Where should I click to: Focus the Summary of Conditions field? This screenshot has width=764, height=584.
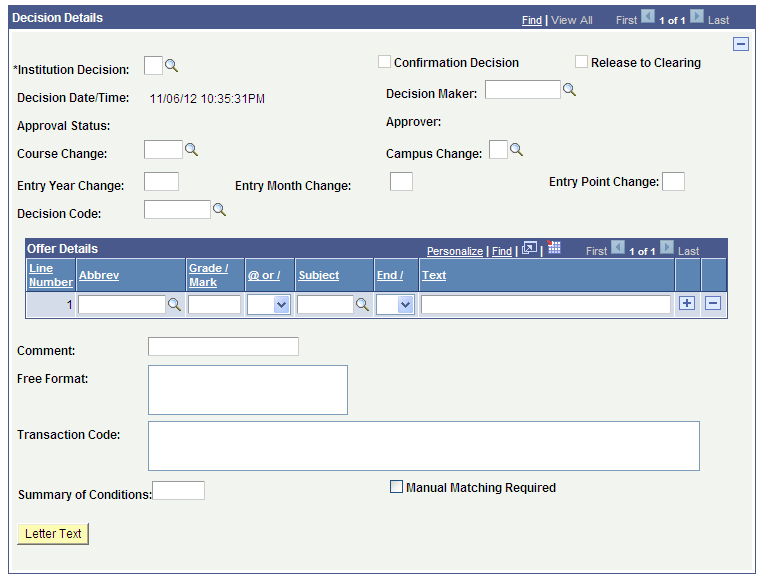(178, 490)
